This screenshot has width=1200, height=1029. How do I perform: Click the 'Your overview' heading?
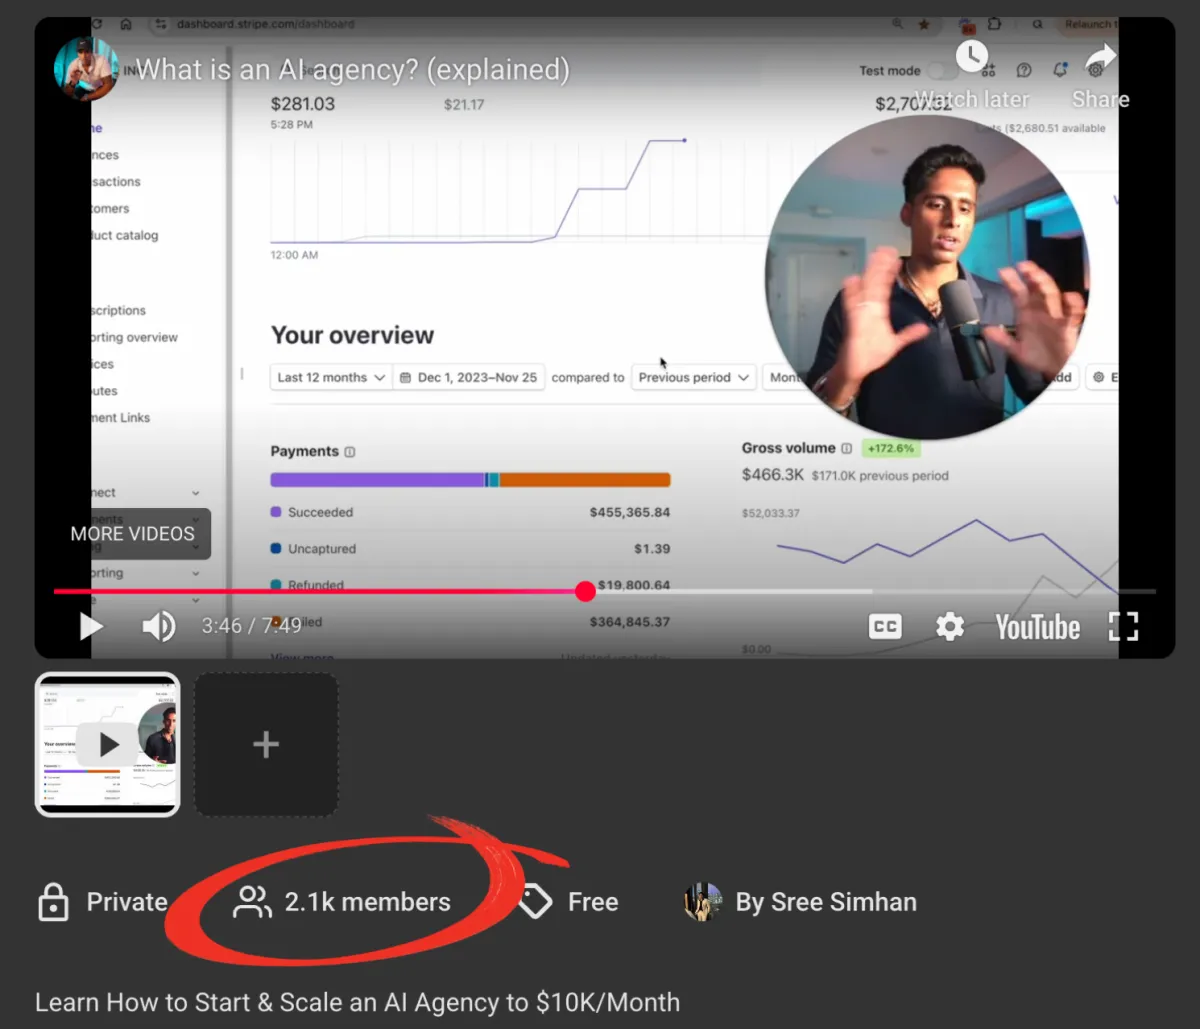click(x=352, y=336)
